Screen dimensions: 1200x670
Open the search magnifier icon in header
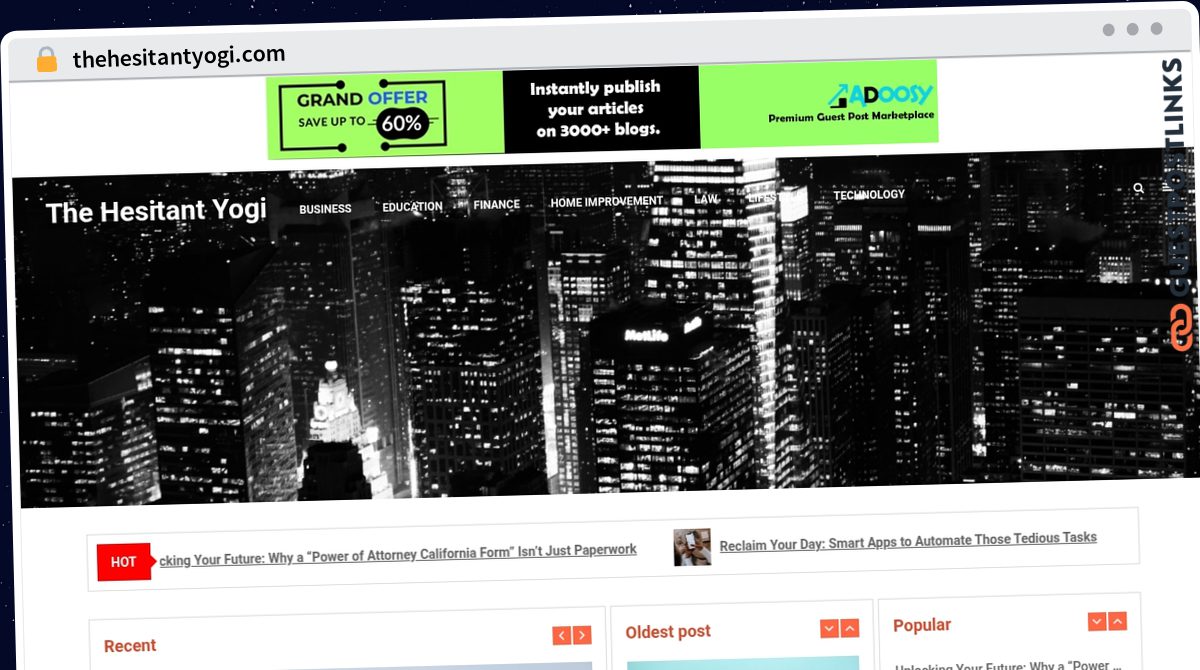pos(1139,187)
